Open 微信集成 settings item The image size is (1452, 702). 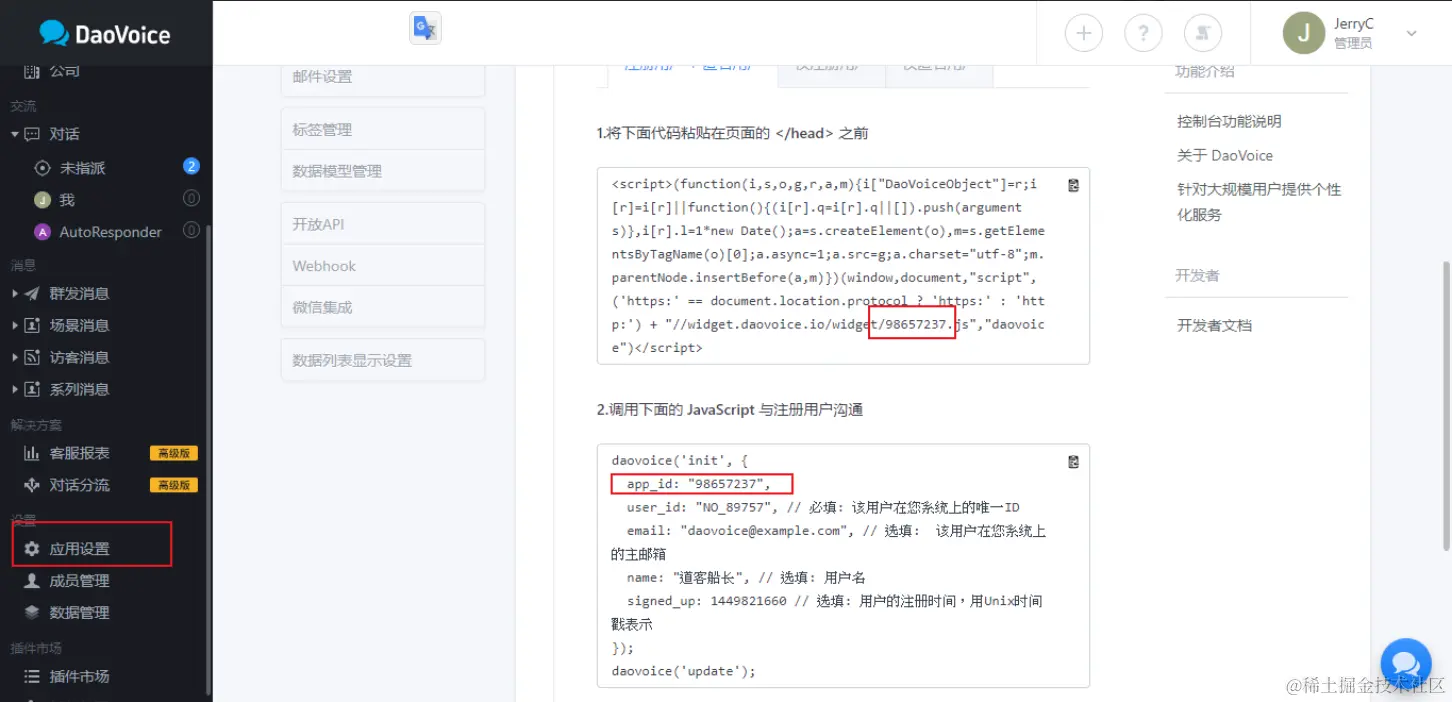(383, 307)
